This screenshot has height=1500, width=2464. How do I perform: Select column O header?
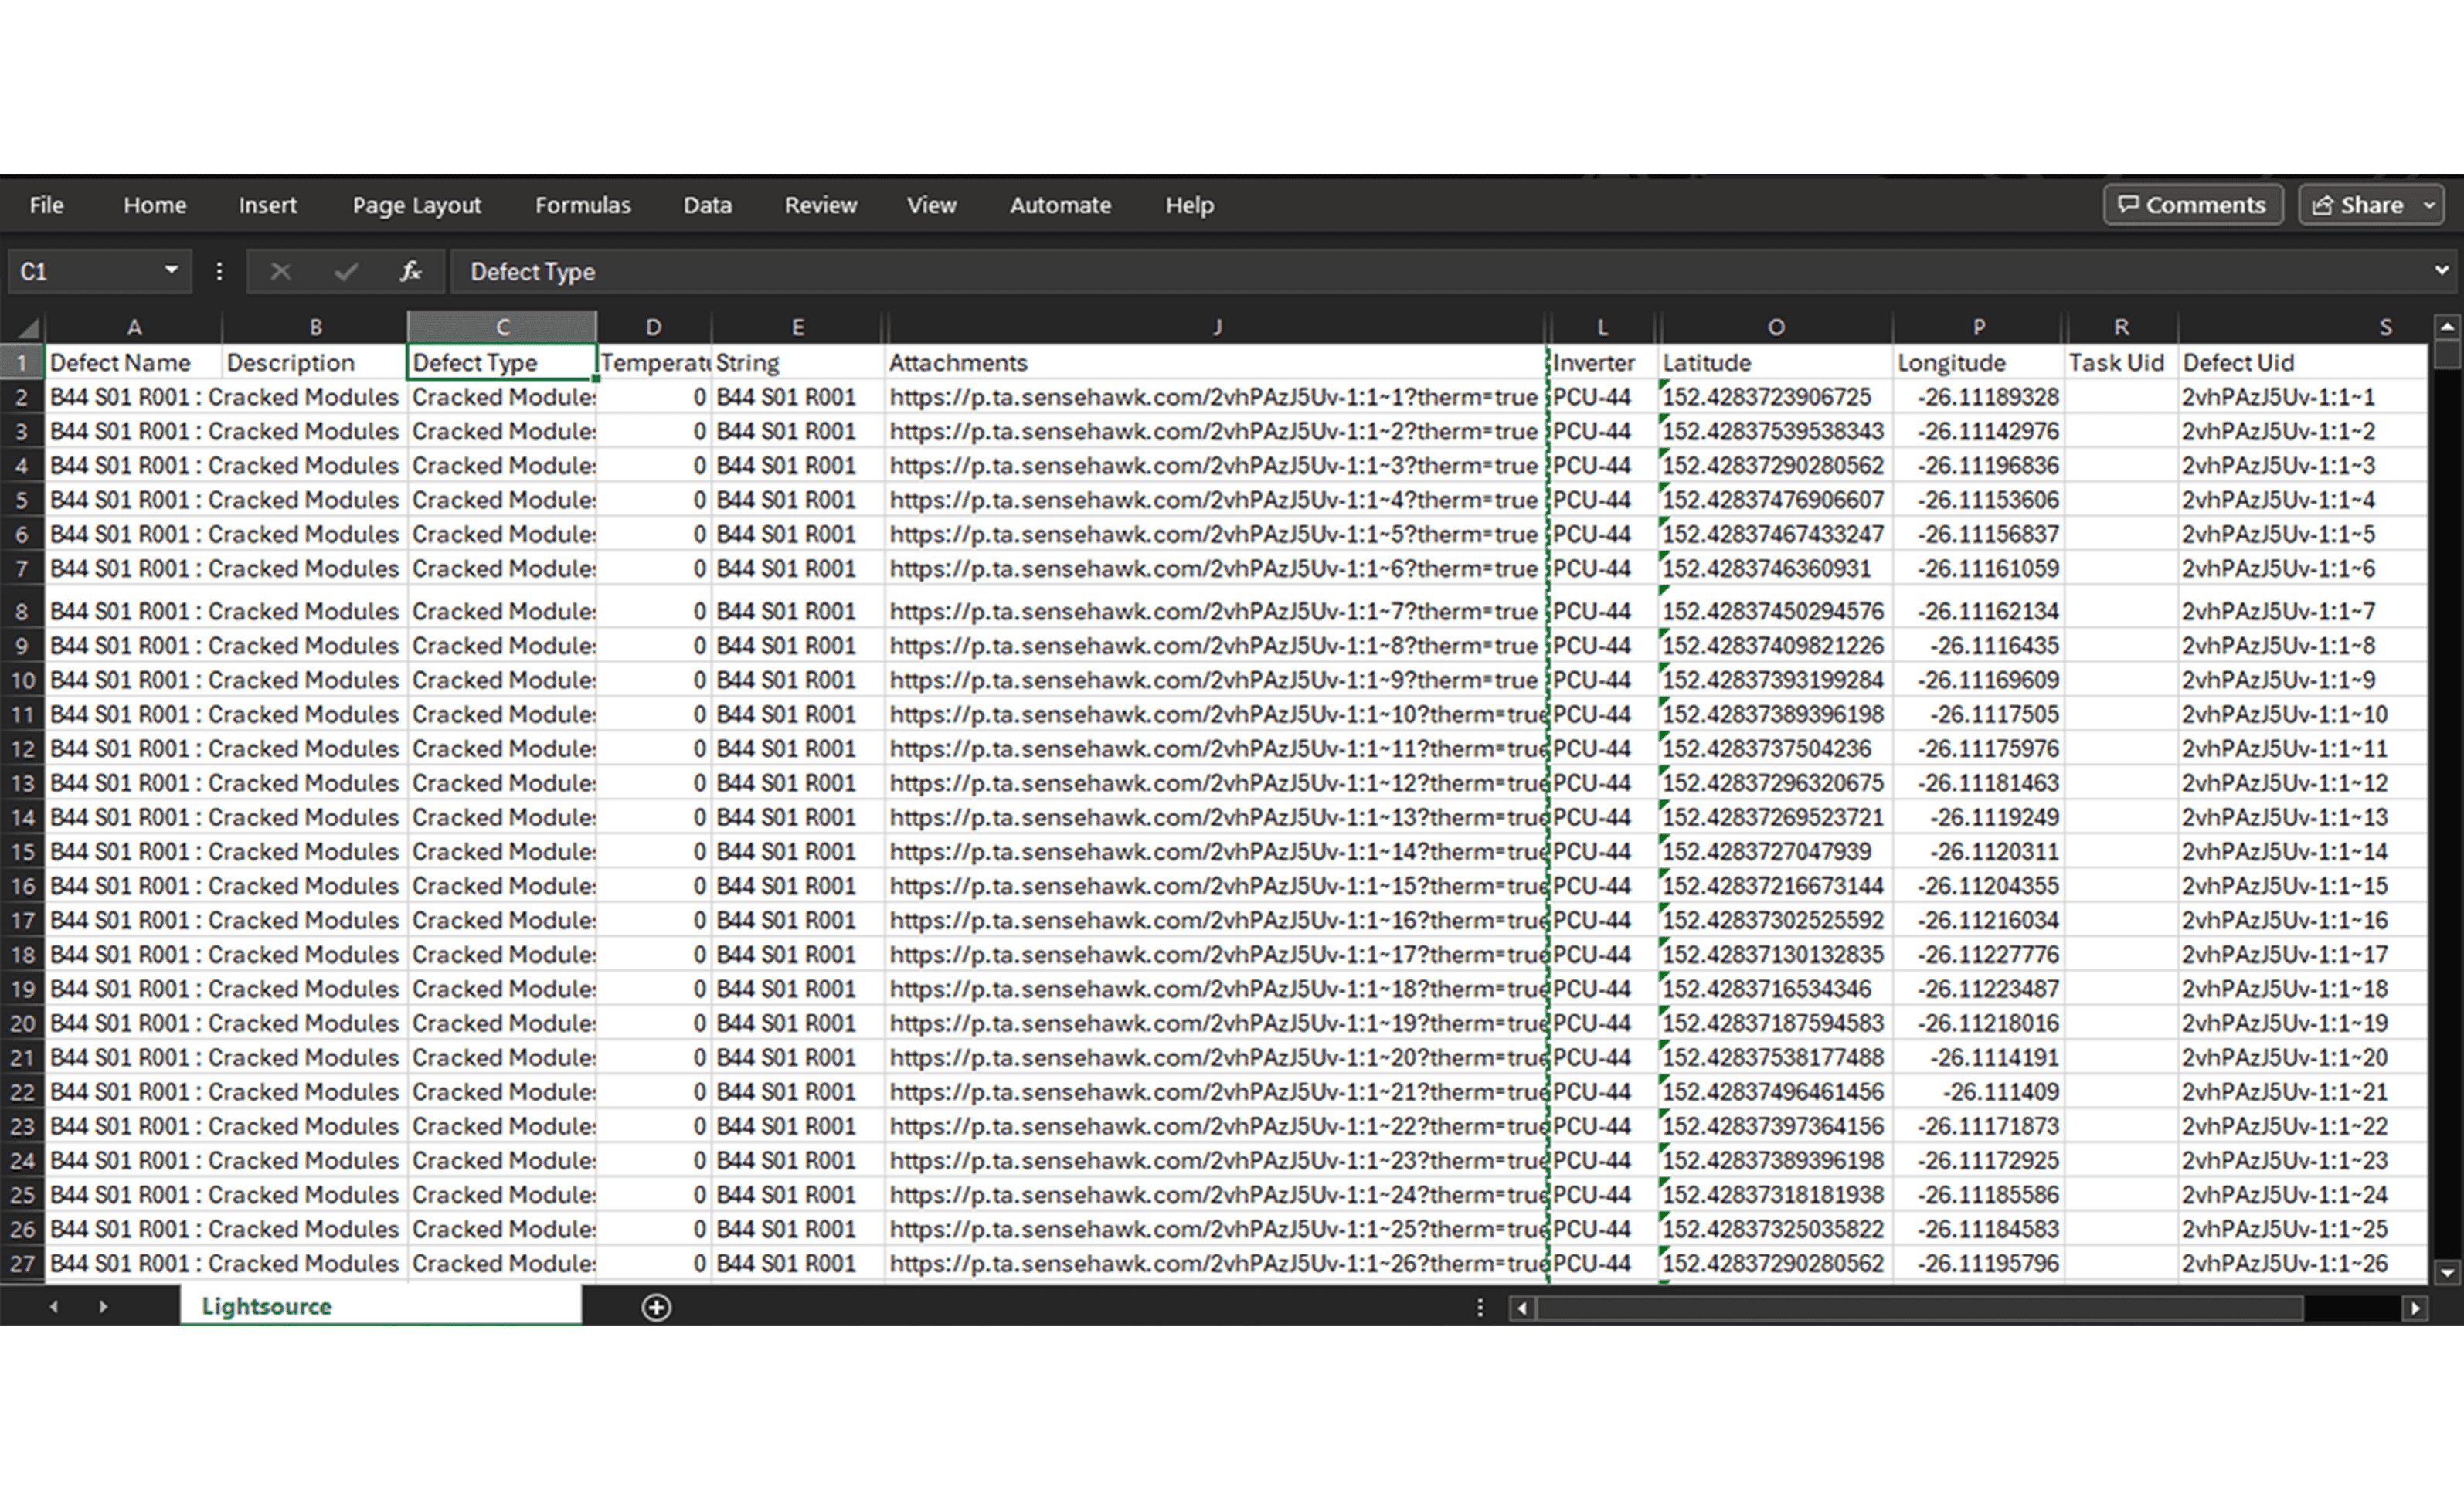(x=1775, y=327)
